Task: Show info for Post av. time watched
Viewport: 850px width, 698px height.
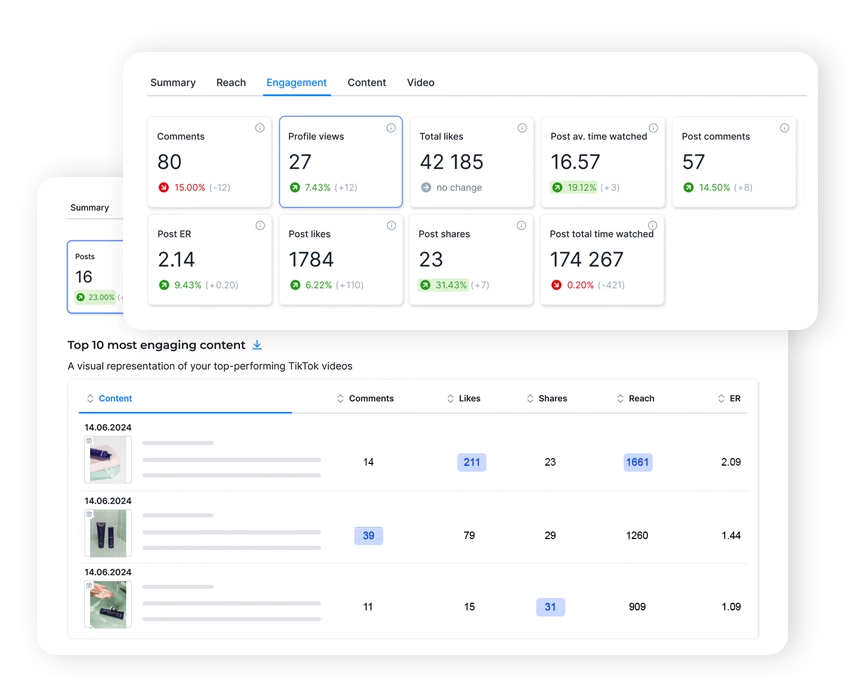Action: [x=653, y=128]
